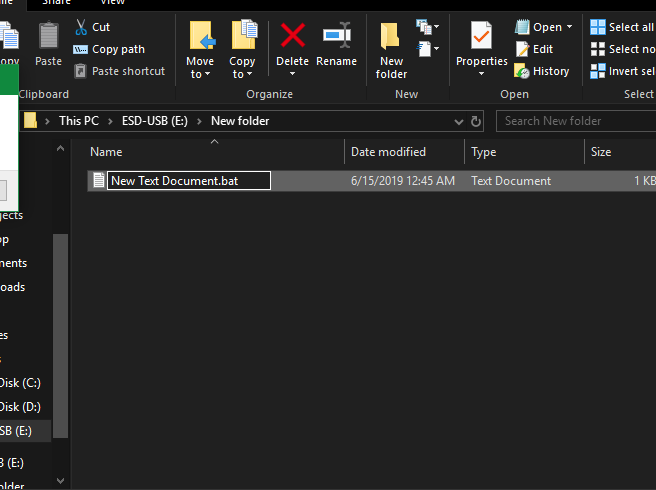Sort files by Date modified column
This screenshot has width=656, height=490.
pyautogui.click(x=405, y=152)
